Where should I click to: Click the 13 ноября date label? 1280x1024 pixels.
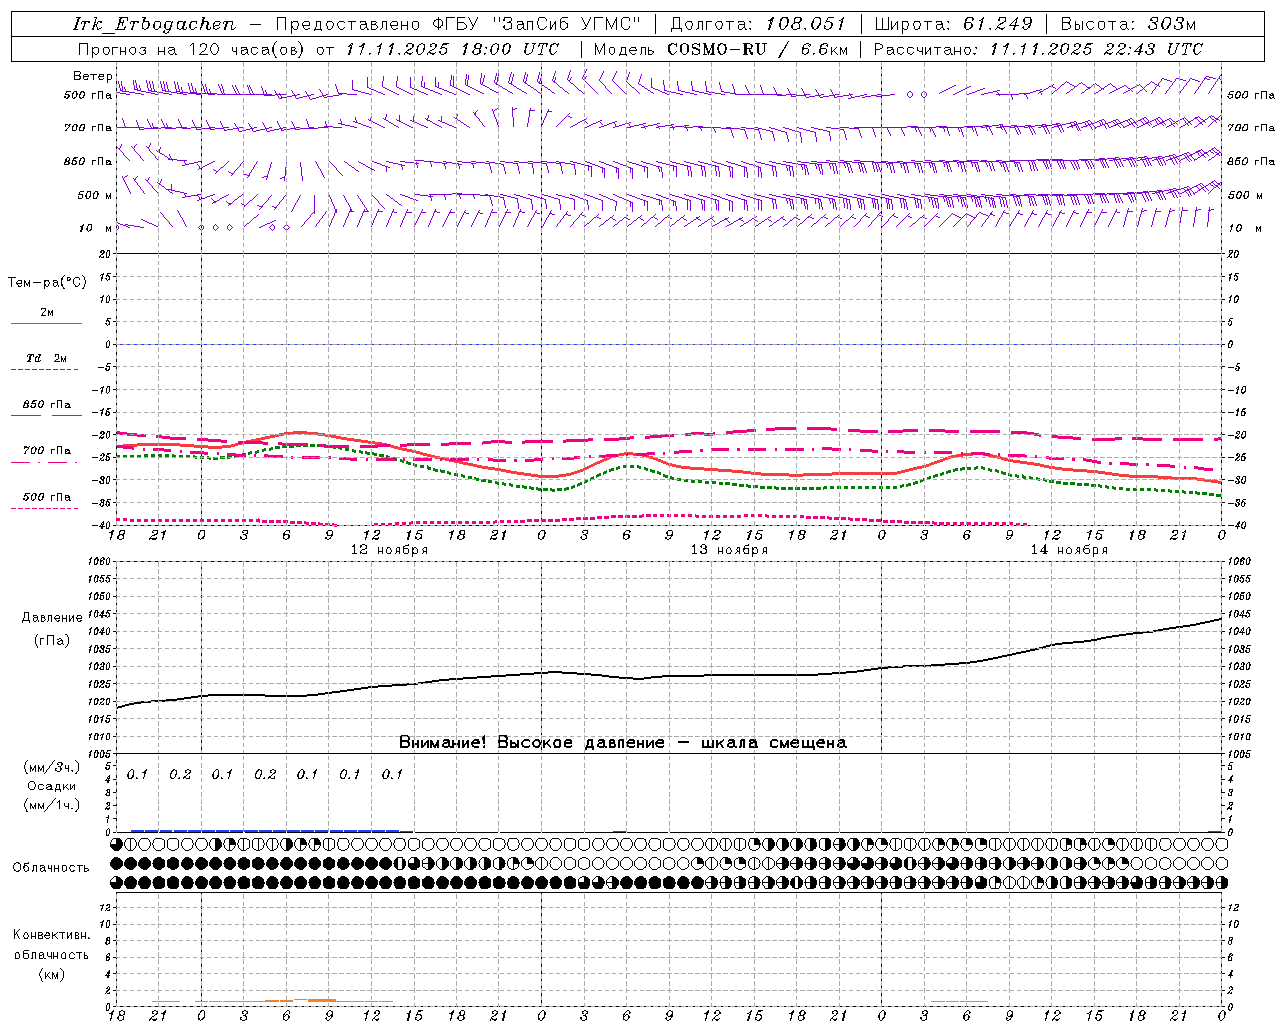(729, 550)
